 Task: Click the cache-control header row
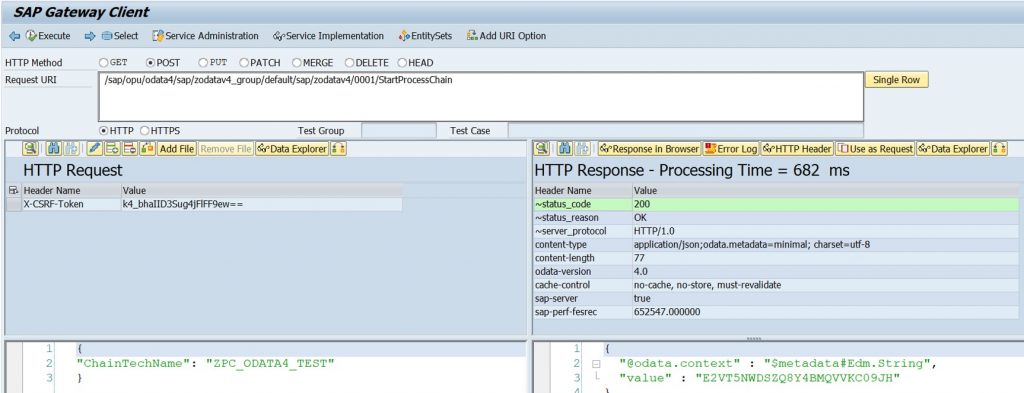776,285
